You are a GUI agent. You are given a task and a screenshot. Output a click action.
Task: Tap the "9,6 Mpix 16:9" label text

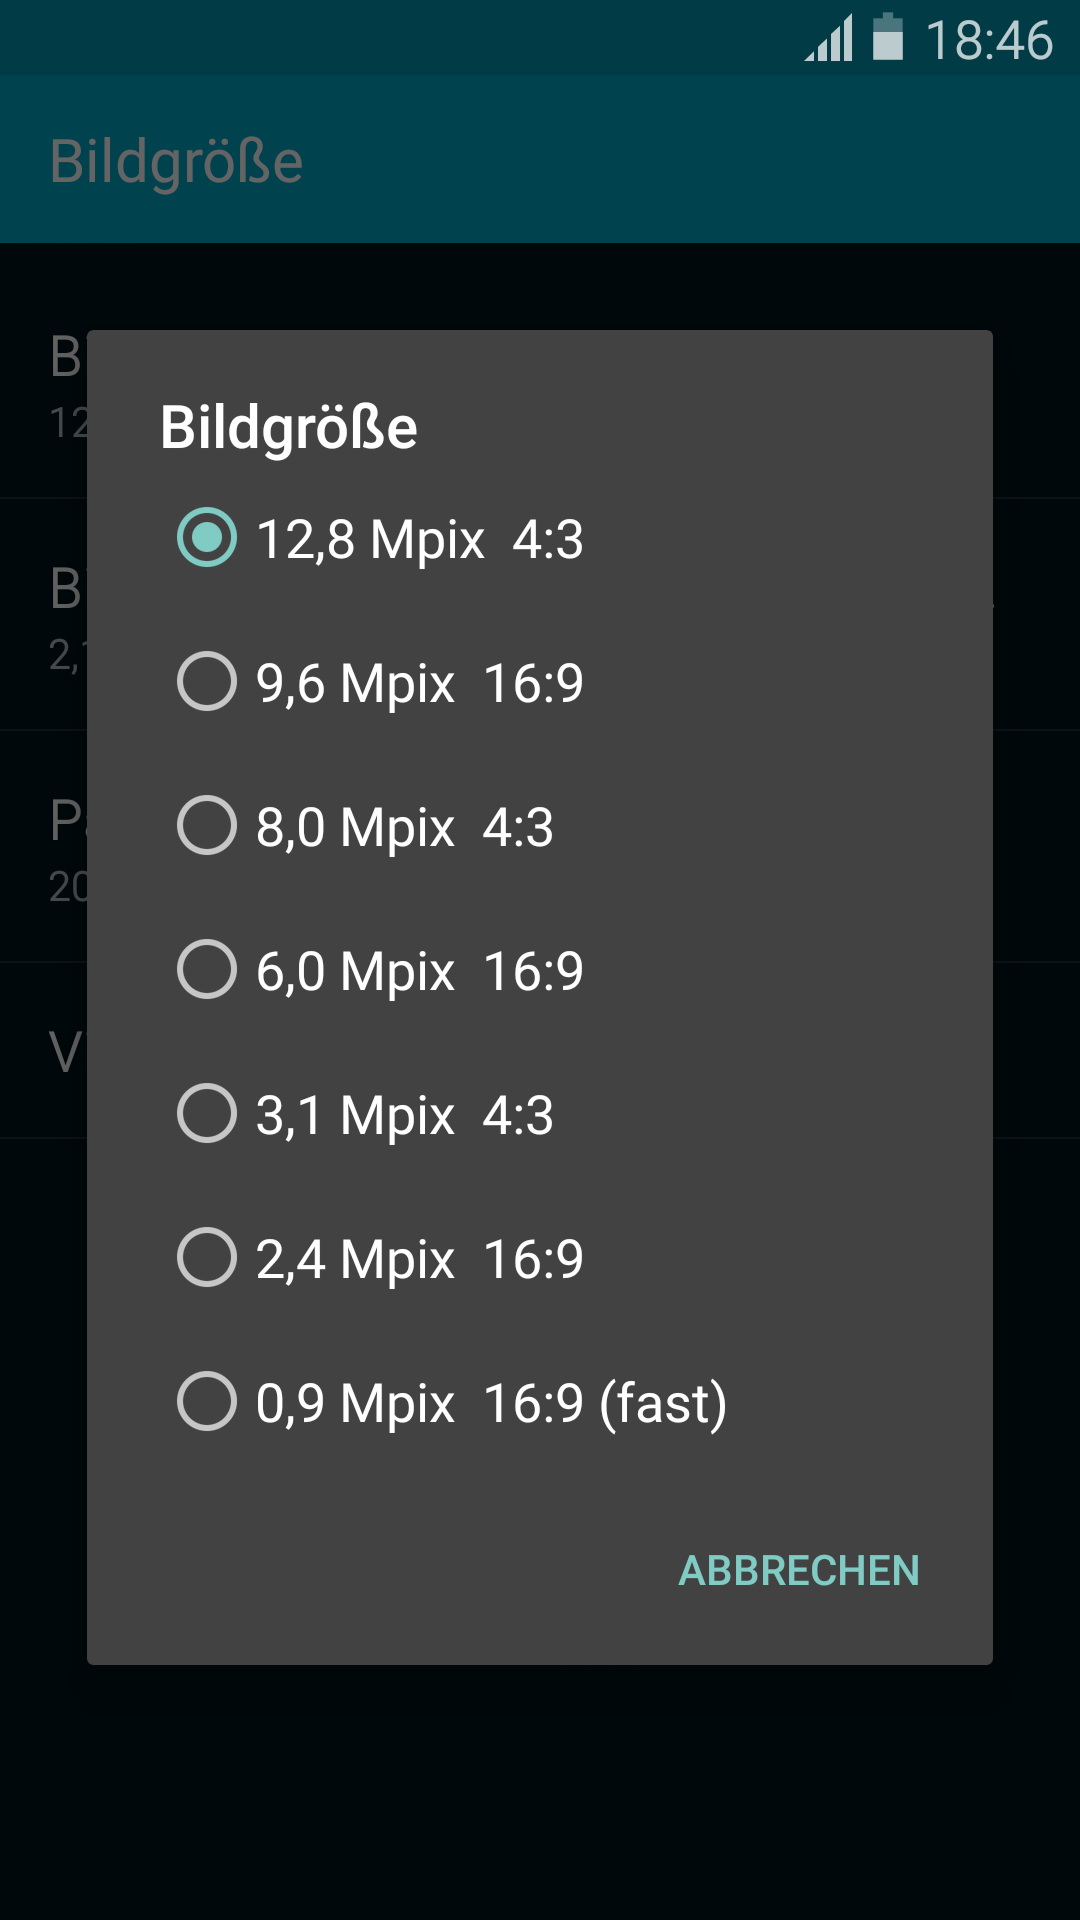pyautogui.click(x=419, y=683)
